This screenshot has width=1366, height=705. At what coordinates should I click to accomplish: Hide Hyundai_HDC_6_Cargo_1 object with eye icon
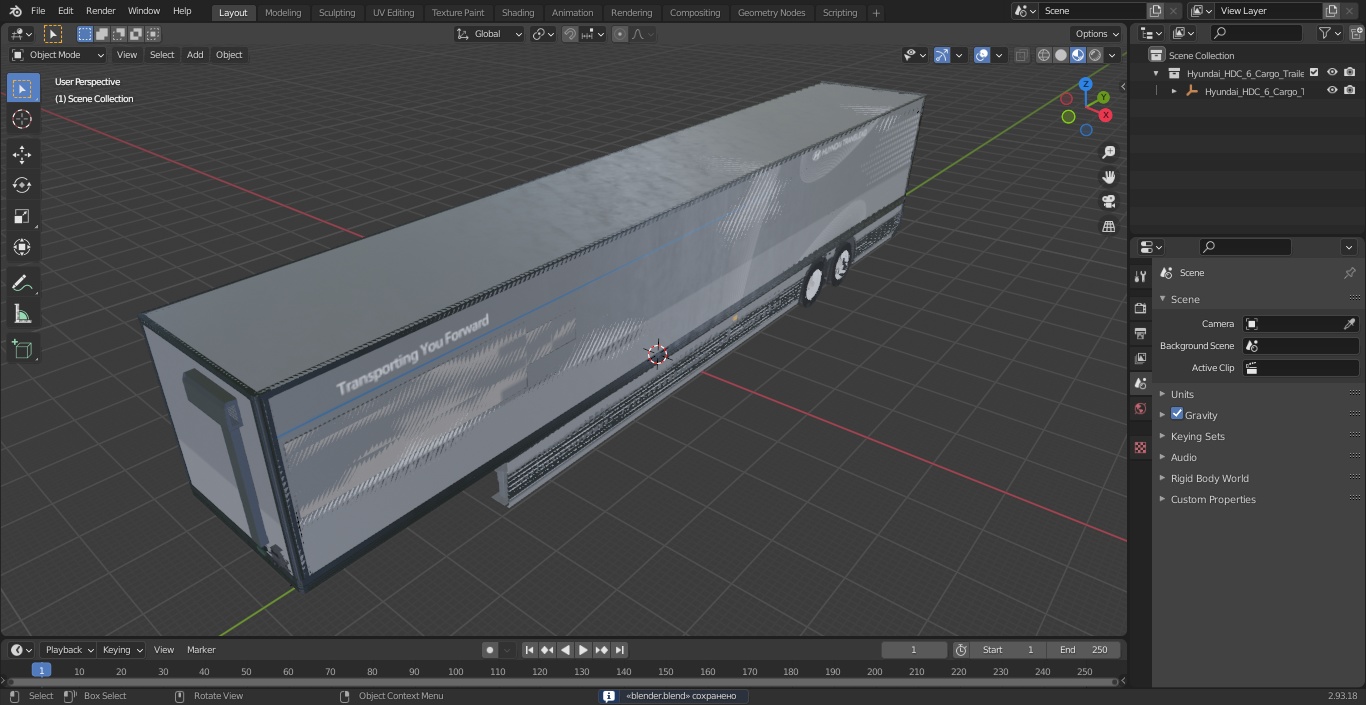(x=1332, y=91)
